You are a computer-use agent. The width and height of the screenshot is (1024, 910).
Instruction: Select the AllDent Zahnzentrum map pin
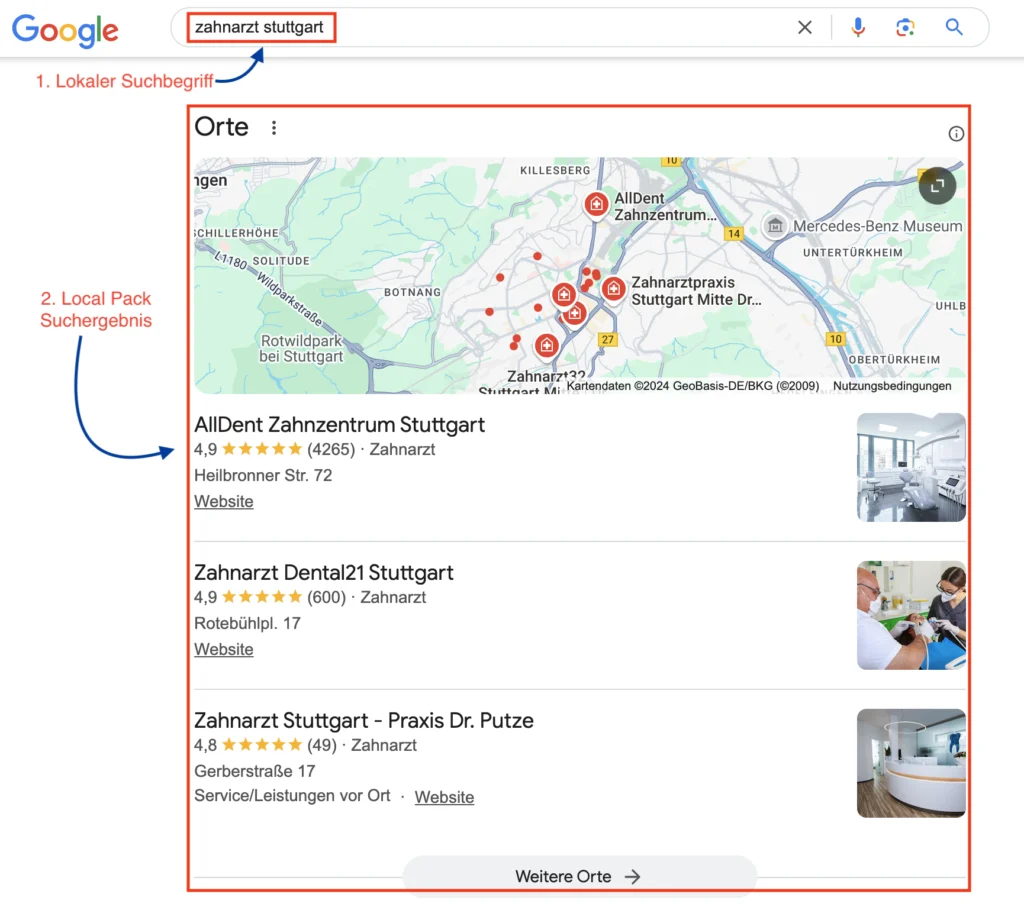click(x=596, y=204)
